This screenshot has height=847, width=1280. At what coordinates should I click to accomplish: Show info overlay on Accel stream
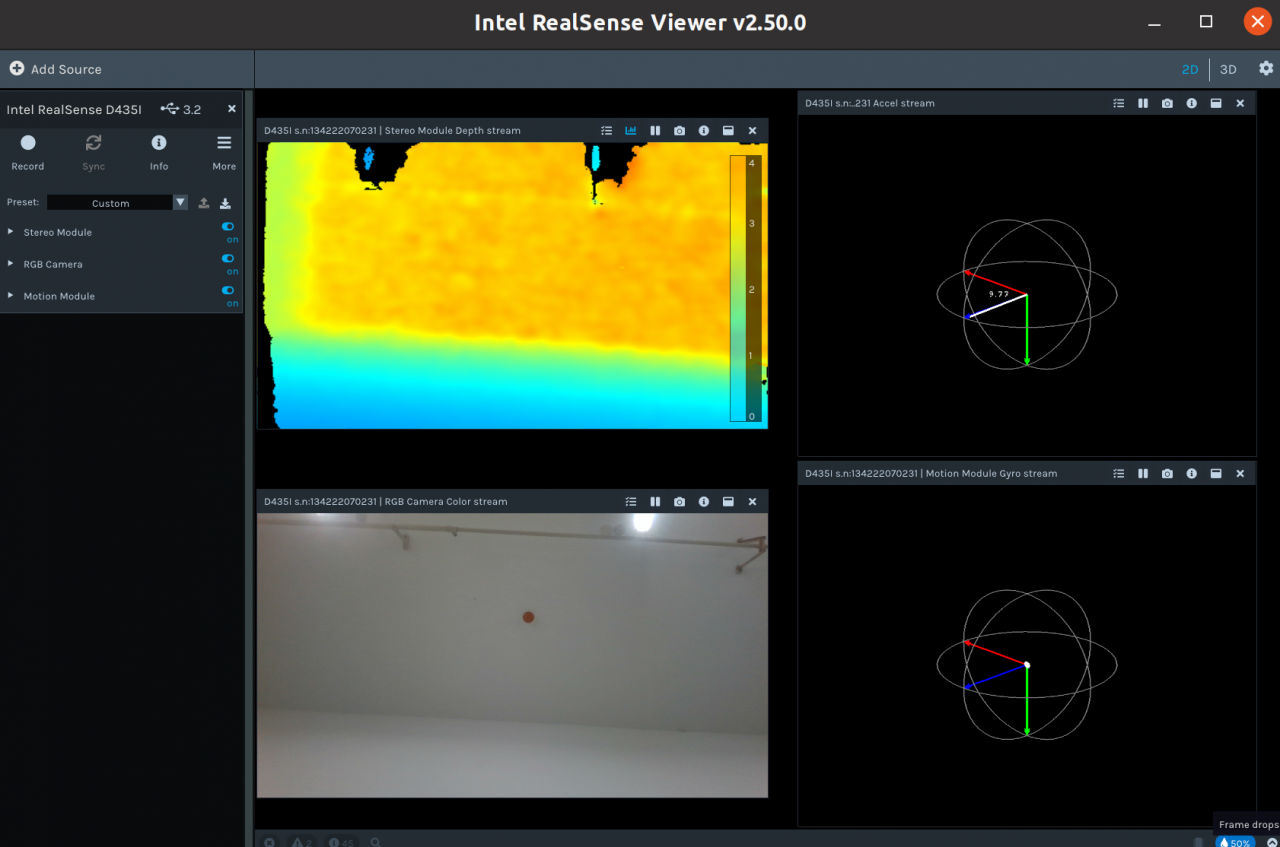[1192, 103]
